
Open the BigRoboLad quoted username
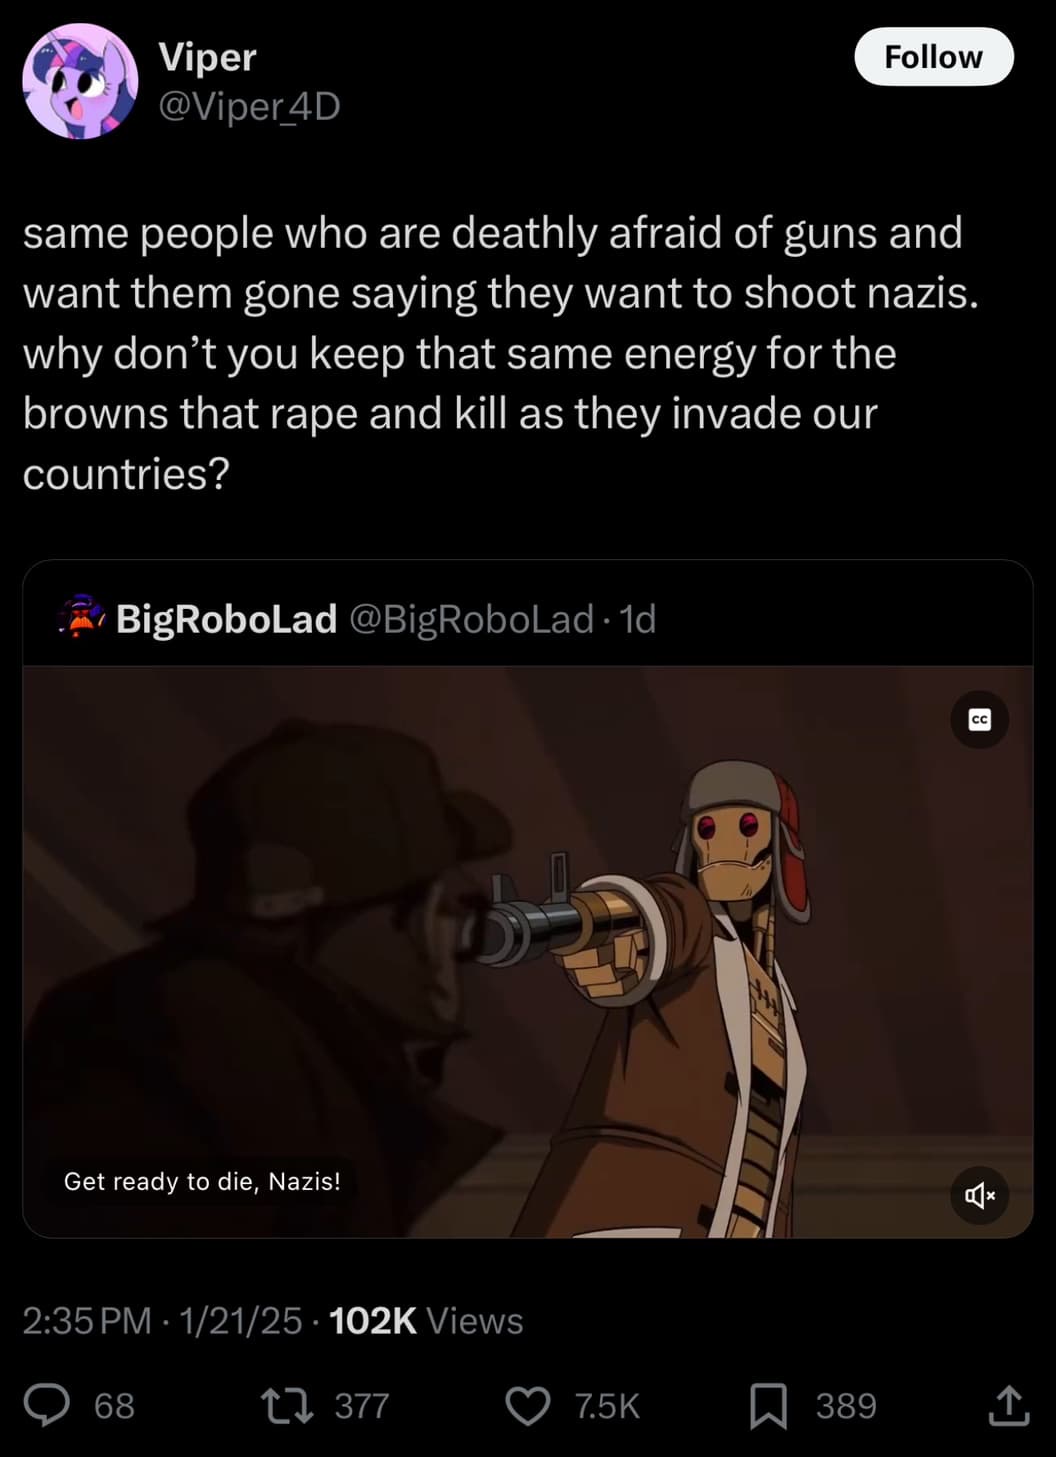pos(227,619)
